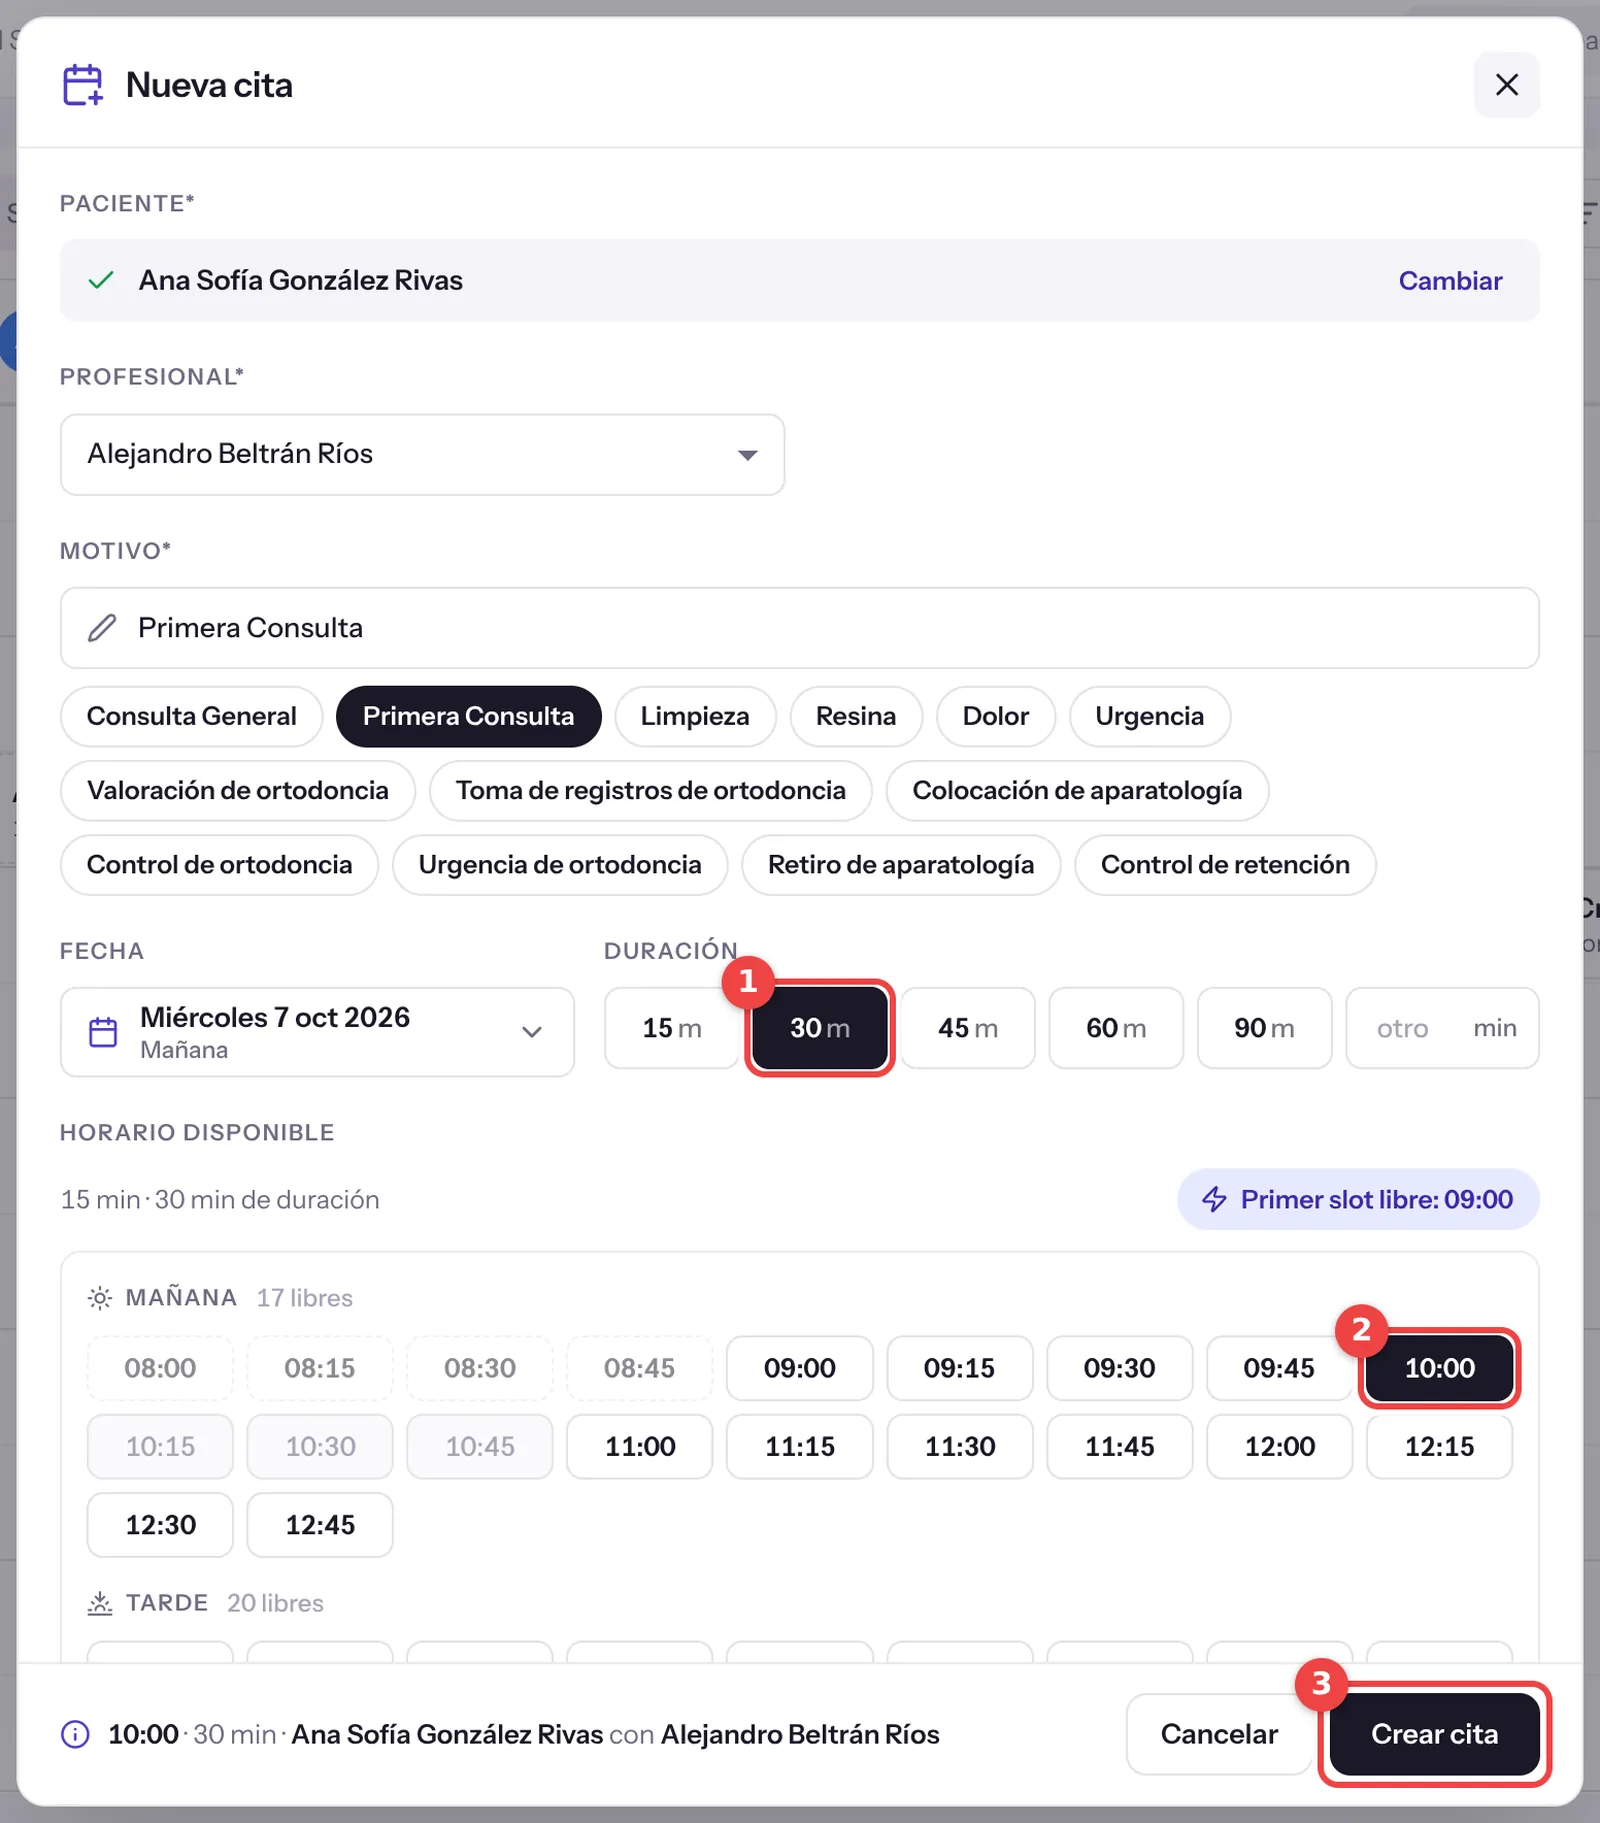The image size is (1600, 1823).
Task: Select the Urgencia motivo chip
Action: (x=1150, y=716)
